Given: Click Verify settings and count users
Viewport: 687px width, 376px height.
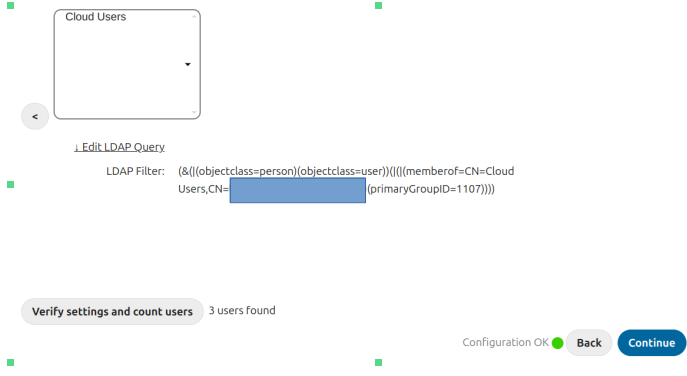Looking at the screenshot, I should point(112,312).
